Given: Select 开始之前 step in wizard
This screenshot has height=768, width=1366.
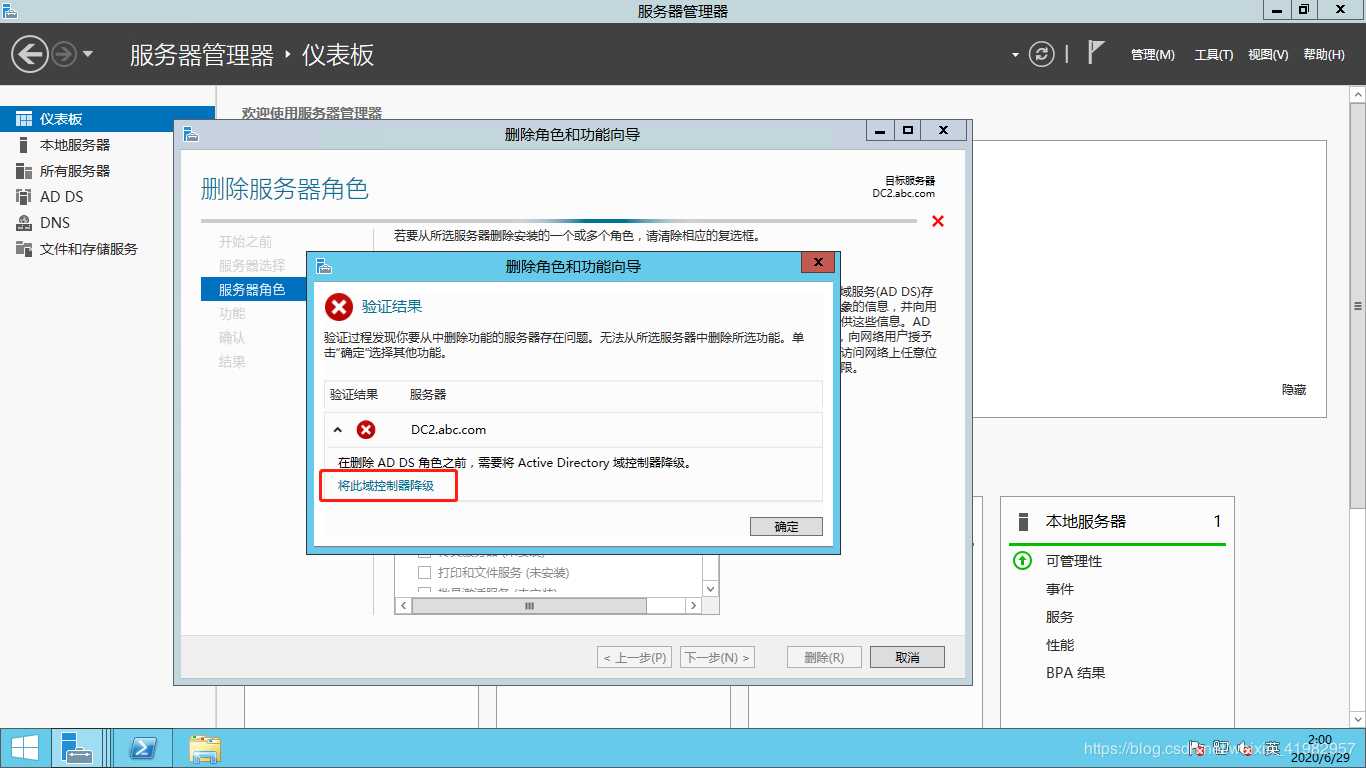Looking at the screenshot, I should 246,242.
